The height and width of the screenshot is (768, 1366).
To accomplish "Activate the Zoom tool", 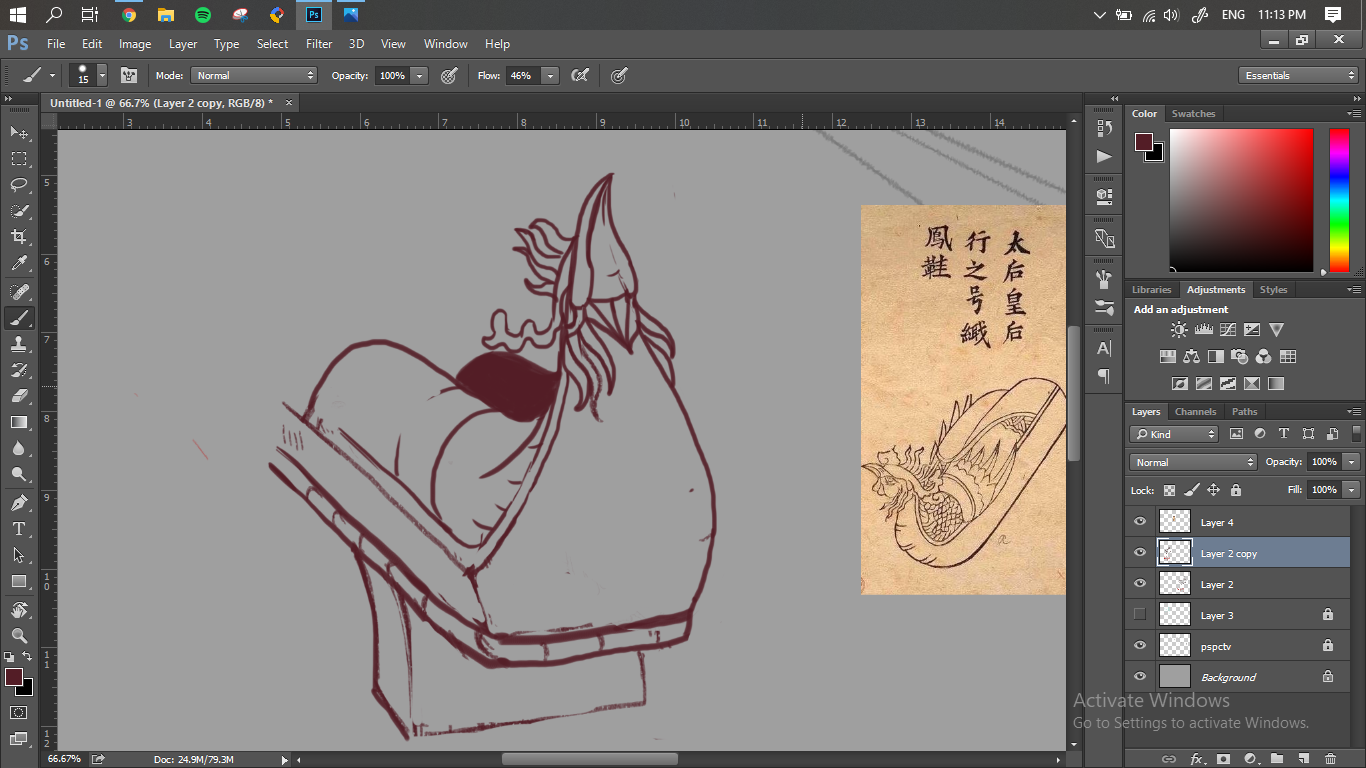I will click(19, 635).
